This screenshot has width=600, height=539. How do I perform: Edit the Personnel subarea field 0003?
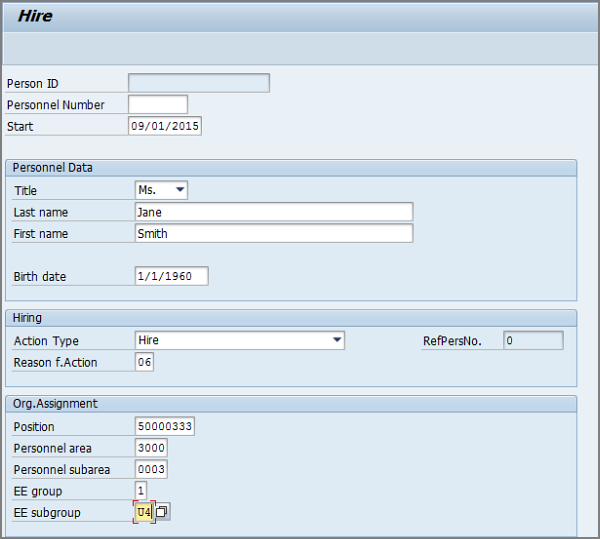click(151, 469)
